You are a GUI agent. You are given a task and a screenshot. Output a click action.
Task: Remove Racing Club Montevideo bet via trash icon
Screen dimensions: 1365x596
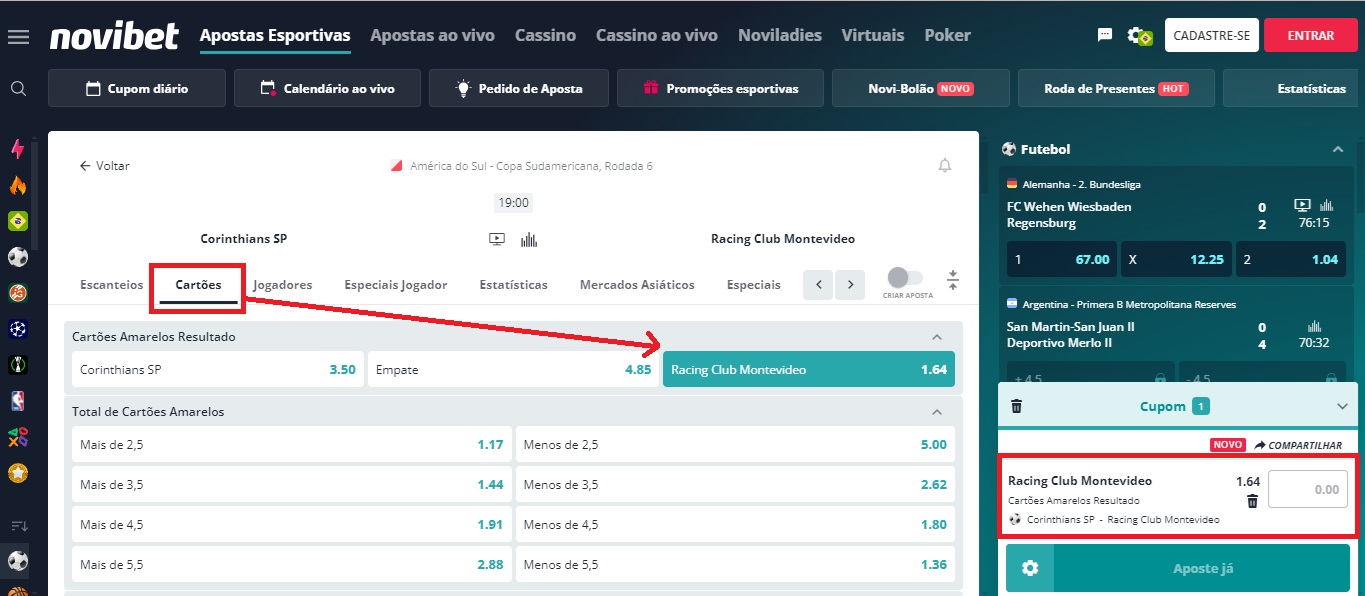click(x=1252, y=501)
